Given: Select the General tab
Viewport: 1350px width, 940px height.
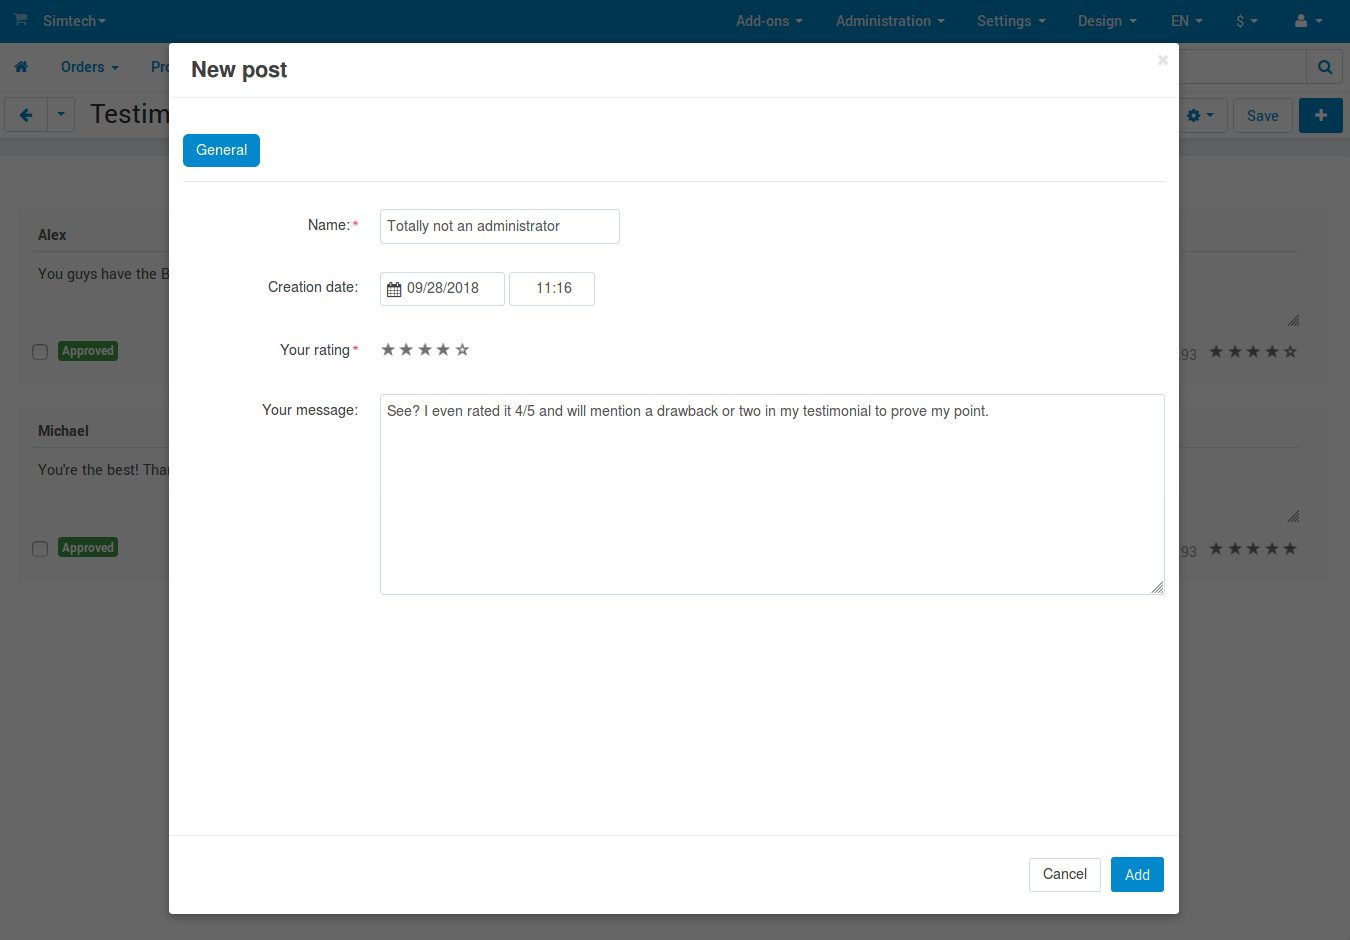Looking at the screenshot, I should point(221,150).
